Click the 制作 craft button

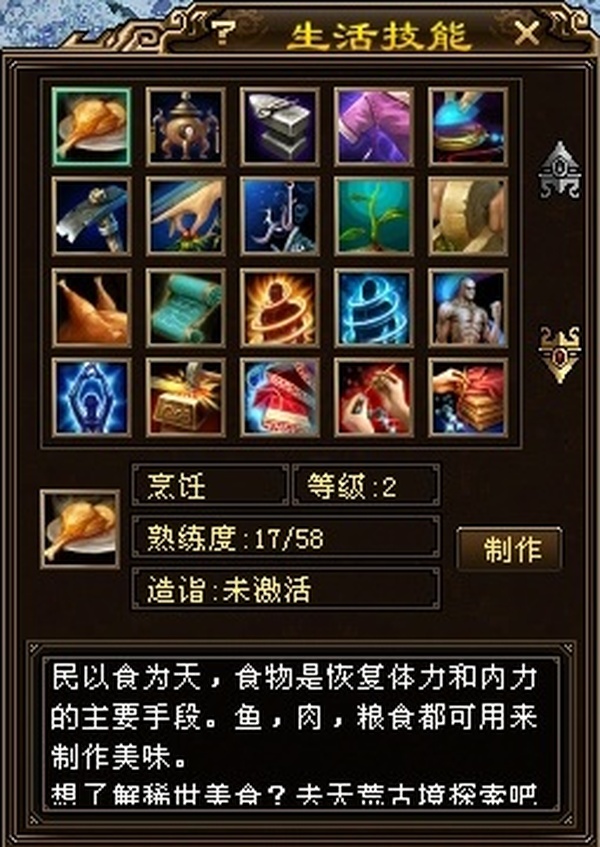pos(509,549)
